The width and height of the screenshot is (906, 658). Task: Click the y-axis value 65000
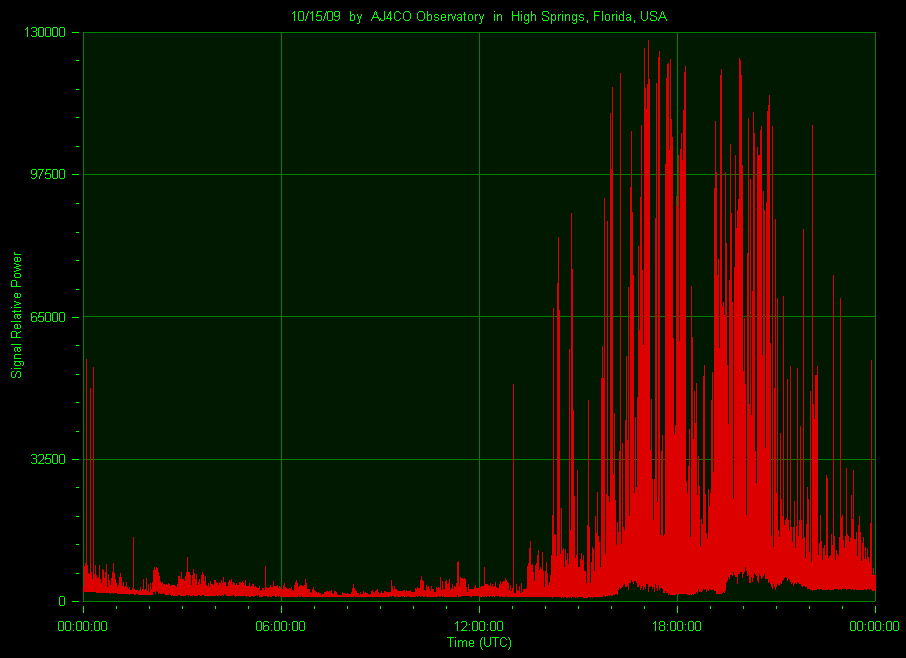48,317
